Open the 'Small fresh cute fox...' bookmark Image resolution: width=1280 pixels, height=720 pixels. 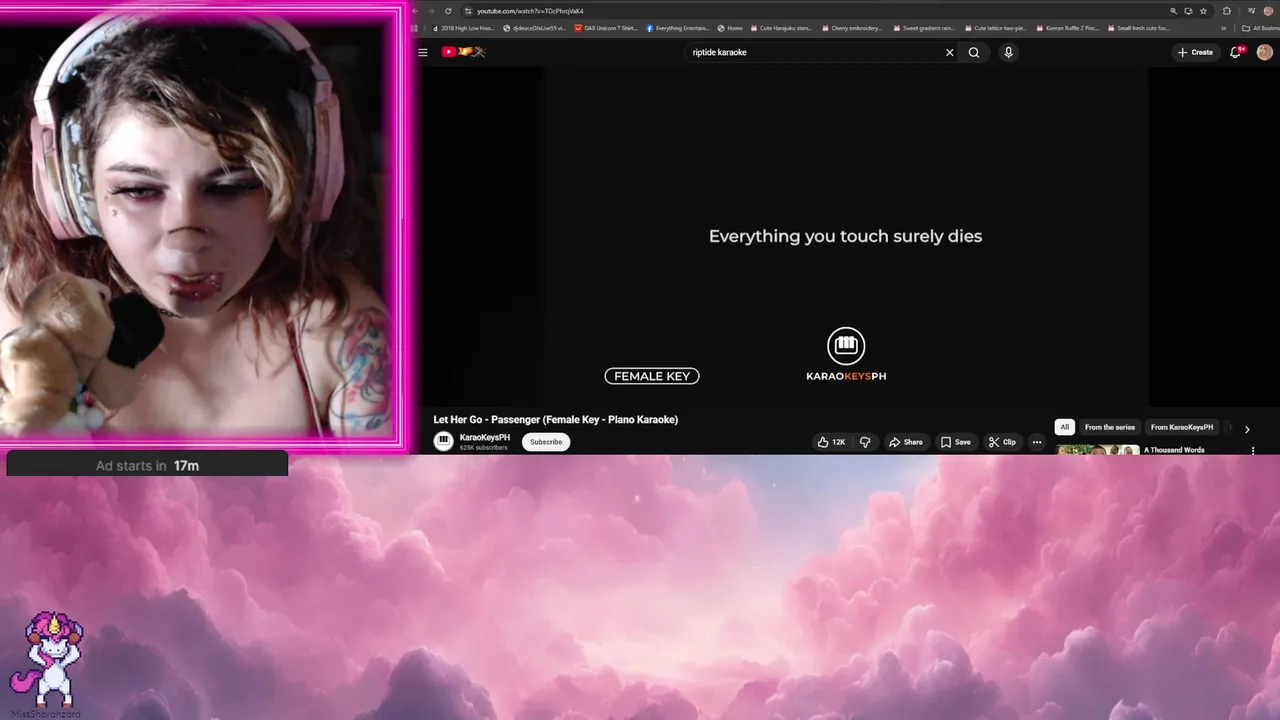pos(1139,28)
